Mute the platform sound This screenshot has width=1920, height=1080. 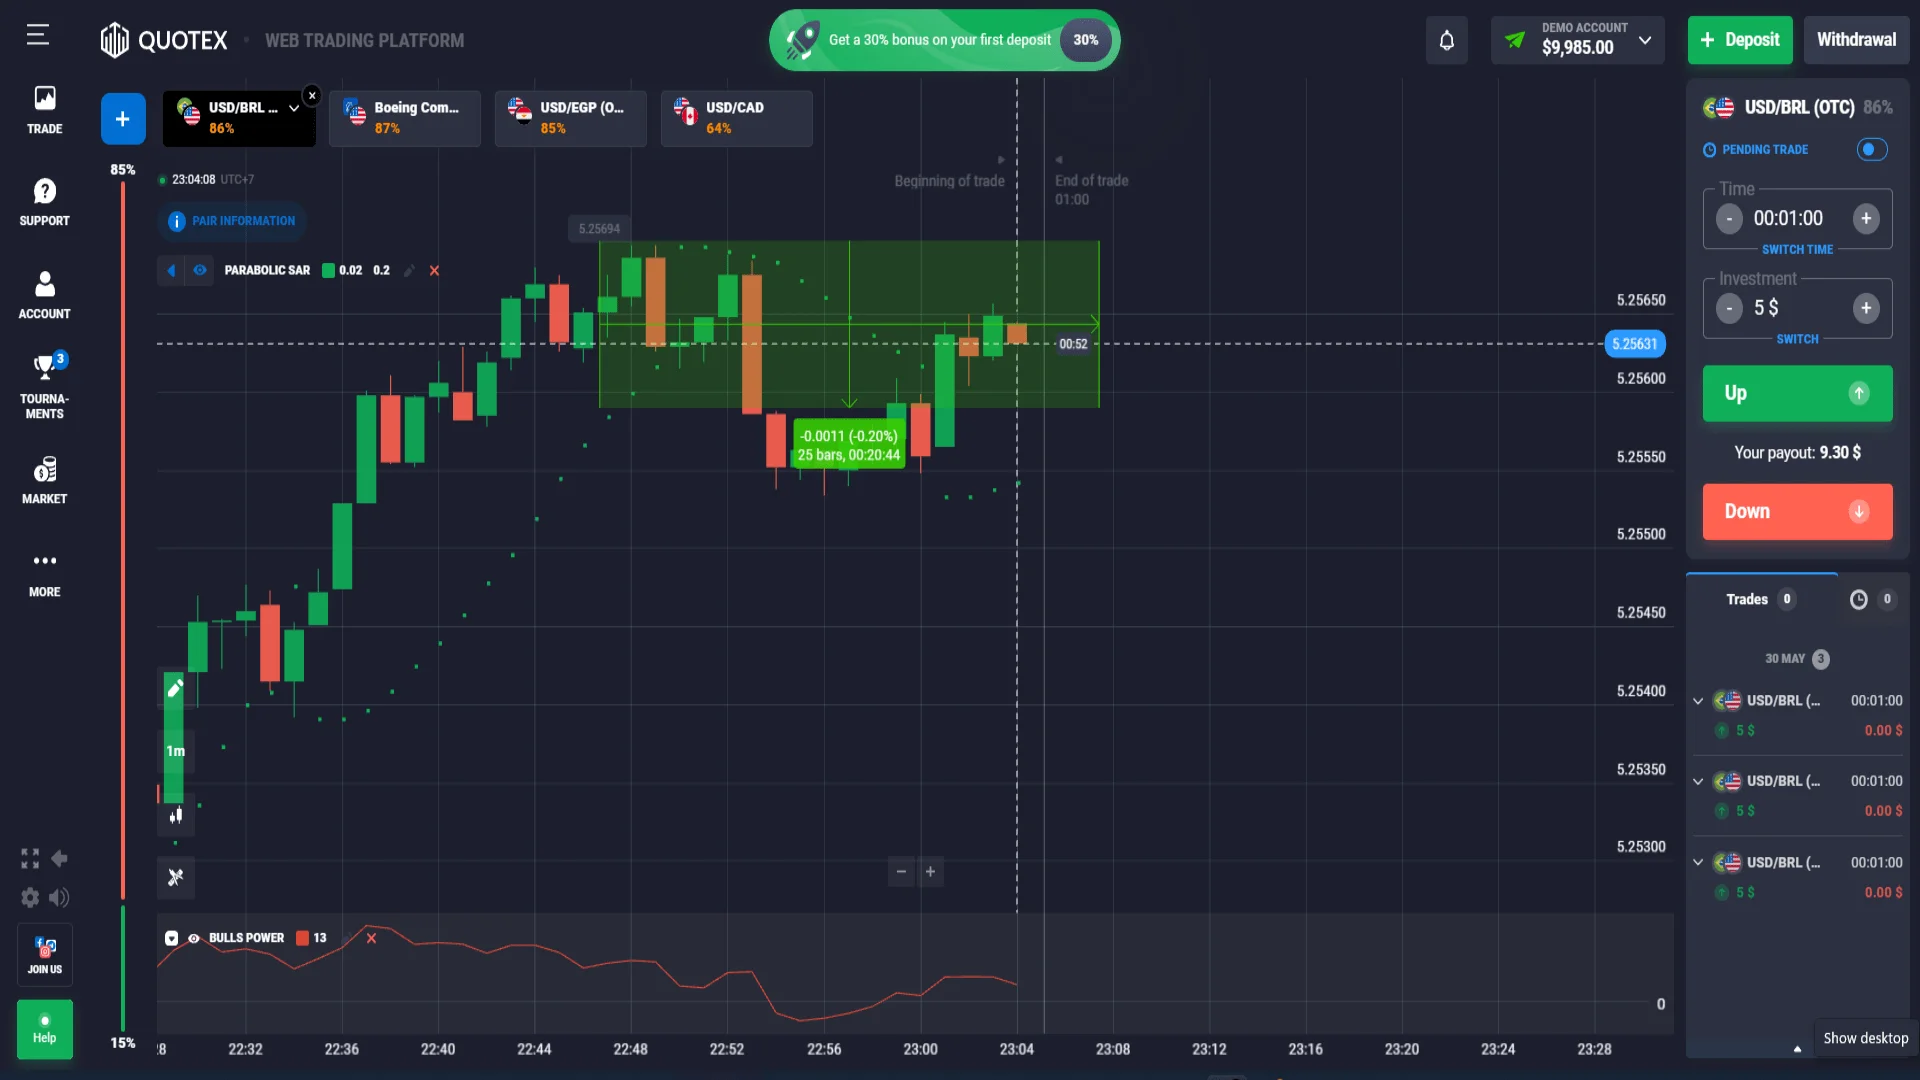click(59, 897)
